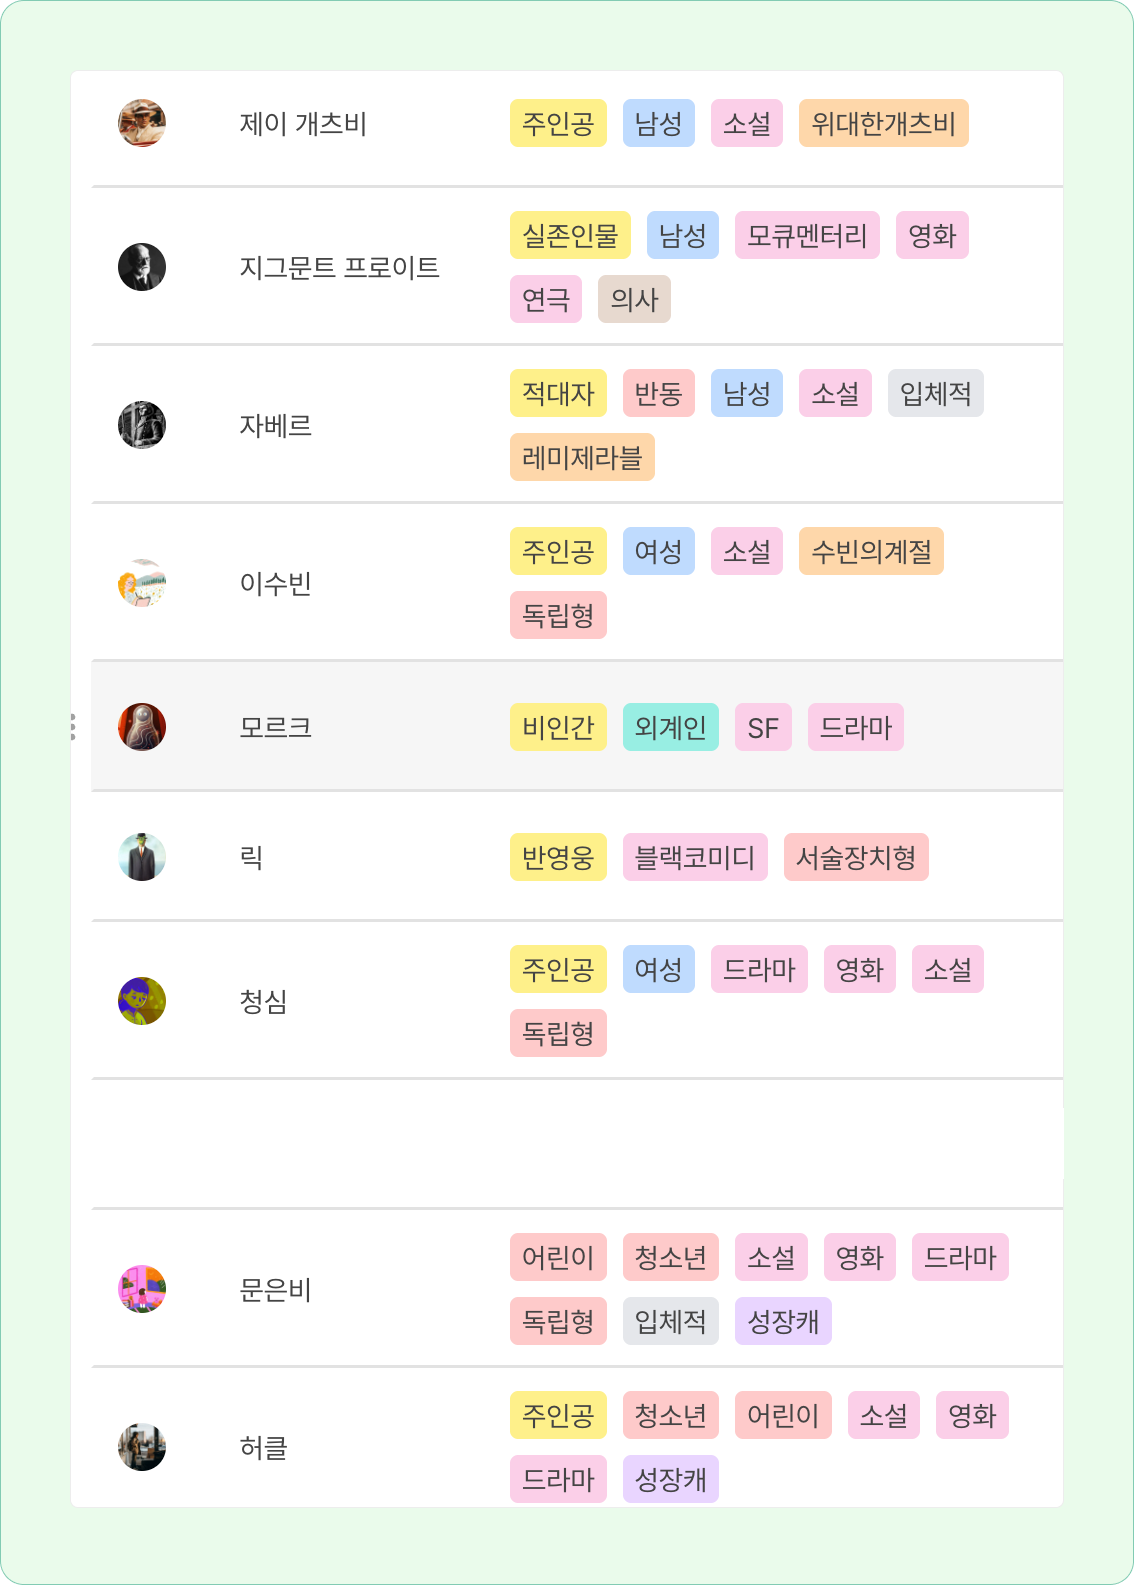1134x1585 pixels.
Task: Select the 서술장치형 tag on 릭
Action: pos(856,857)
